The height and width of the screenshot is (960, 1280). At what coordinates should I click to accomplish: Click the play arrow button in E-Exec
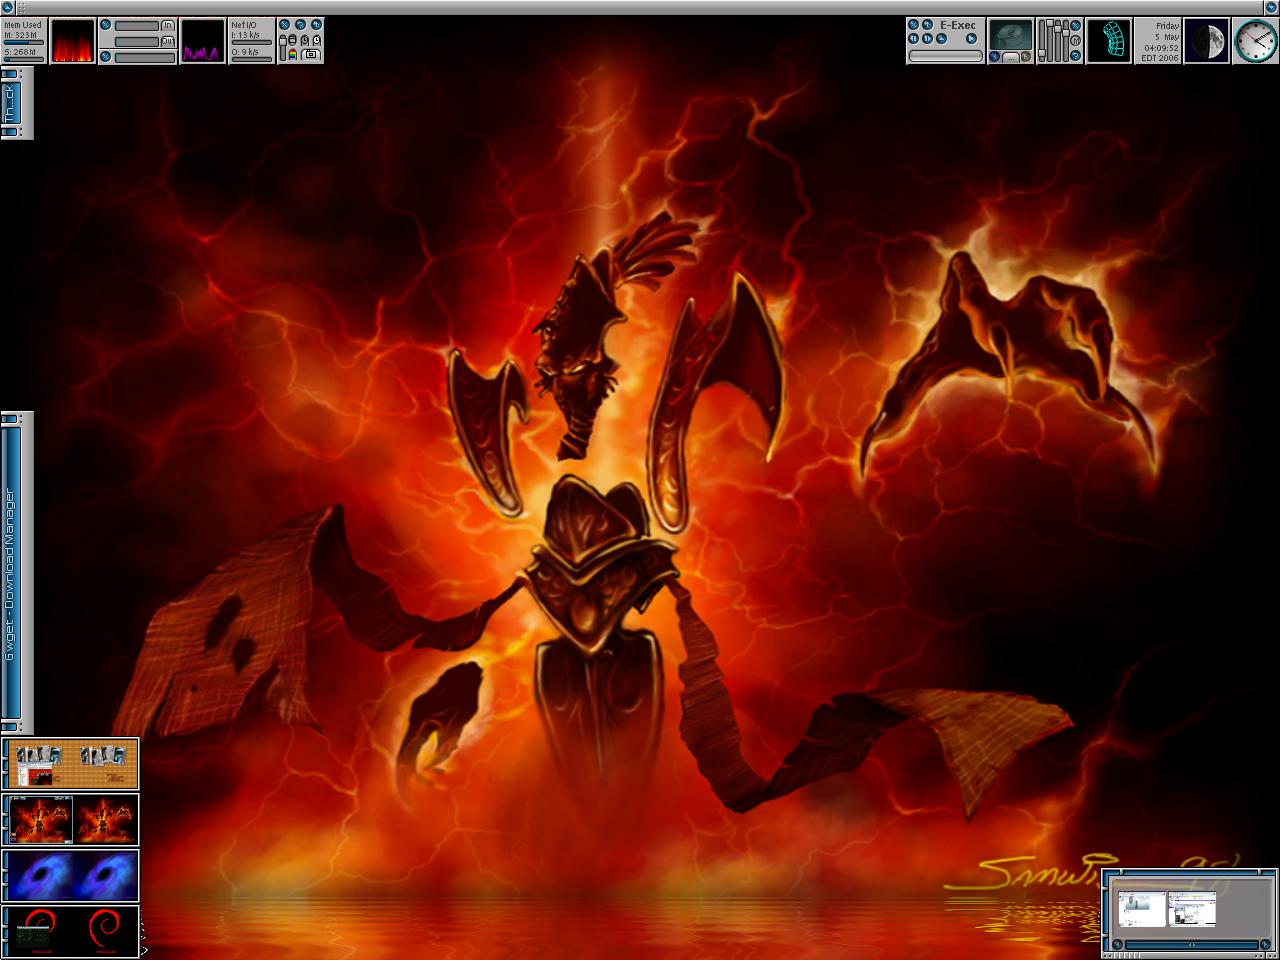pos(971,38)
